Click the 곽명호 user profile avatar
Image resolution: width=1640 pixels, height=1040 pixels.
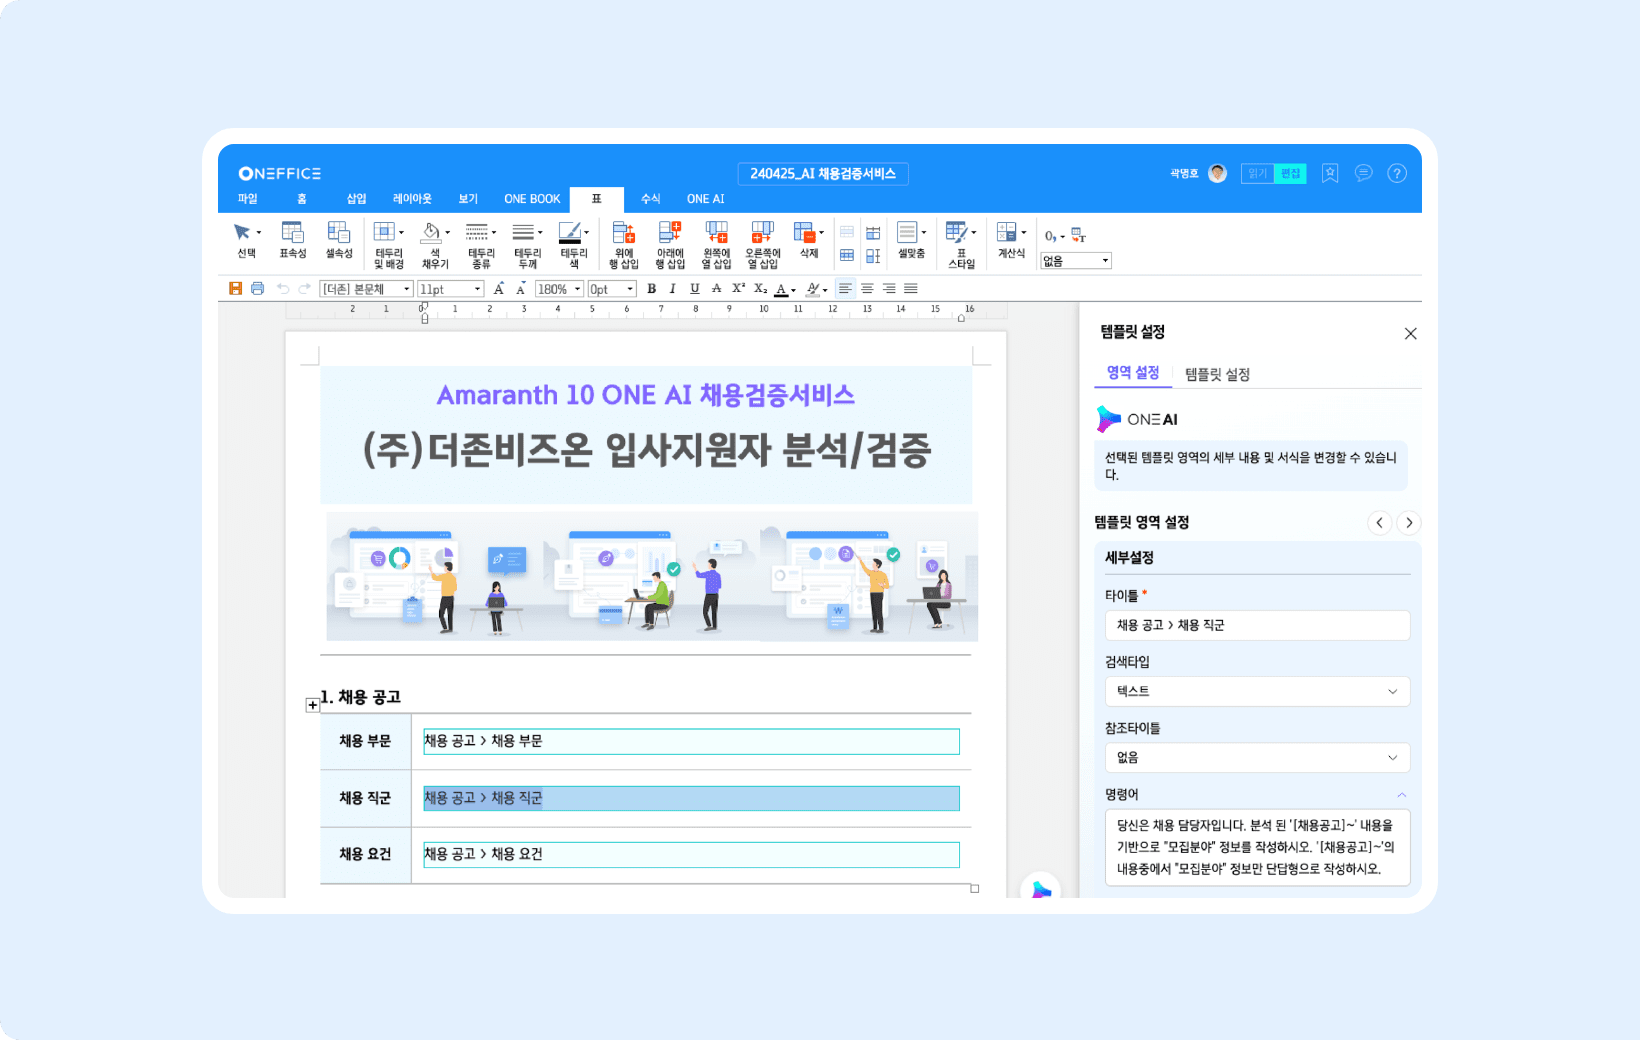pyautogui.click(x=1217, y=173)
